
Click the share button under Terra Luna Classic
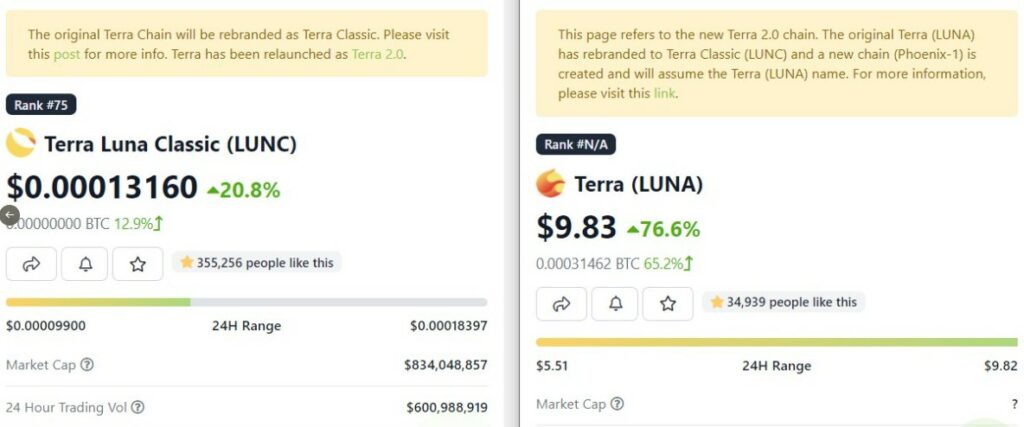tap(31, 264)
